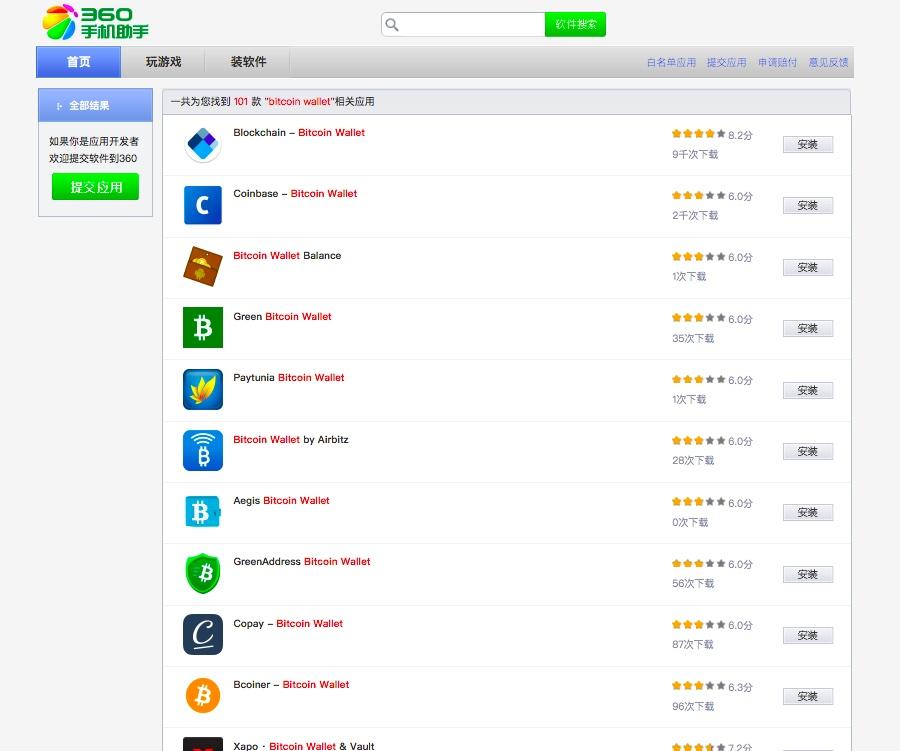
Task: Click Airbitz's 28次下载 text
Action: pyautogui.click(x=693, y=460)
